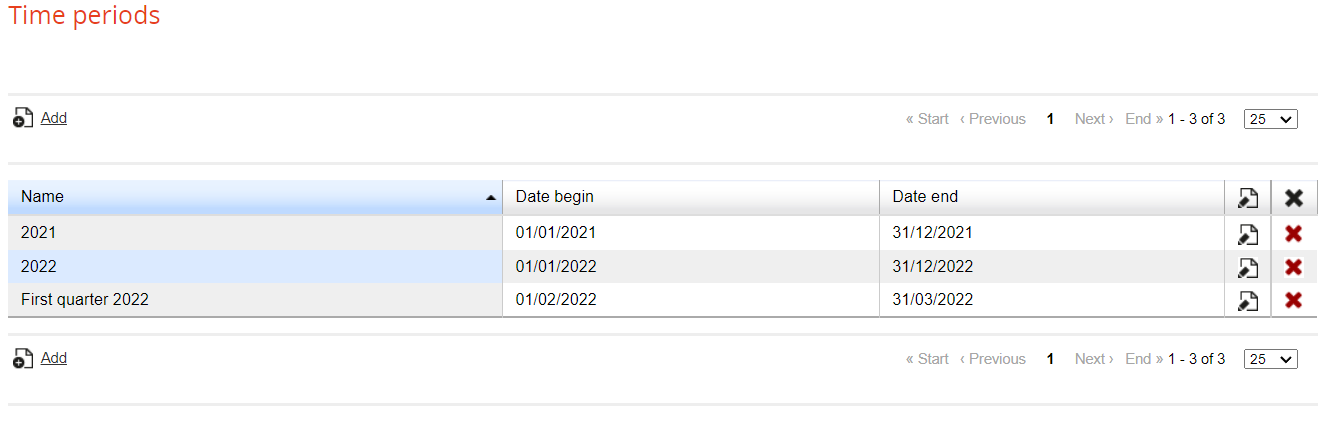Screen dimensions: 1322x422
Task: Delete the 2021 time period
Action: tap(1293, 234)
